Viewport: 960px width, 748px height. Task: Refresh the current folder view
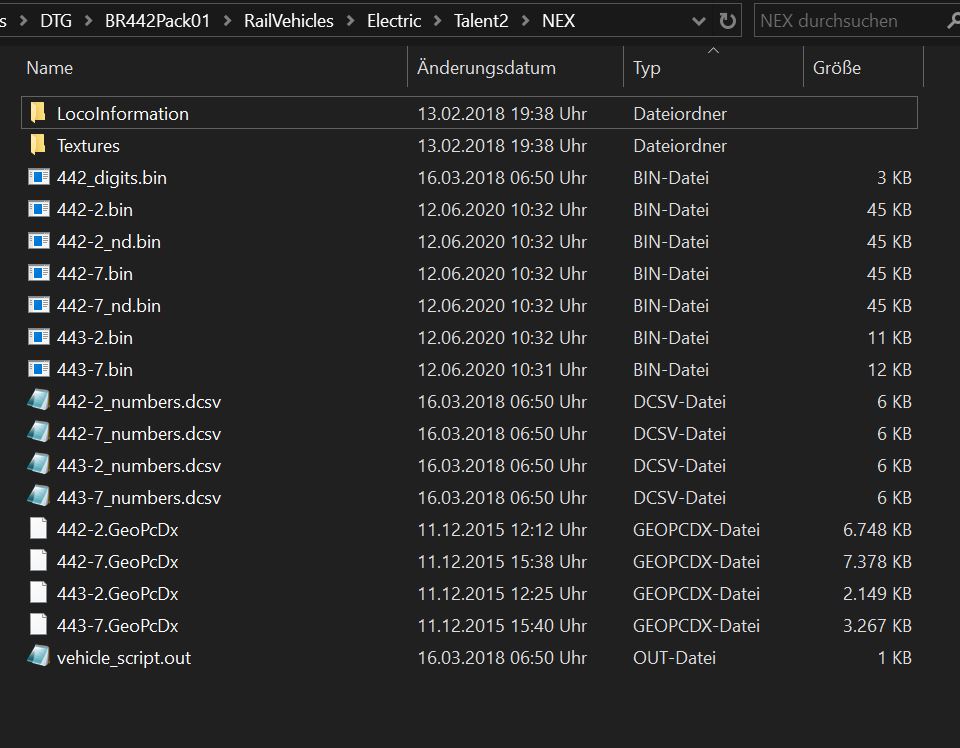728,21
